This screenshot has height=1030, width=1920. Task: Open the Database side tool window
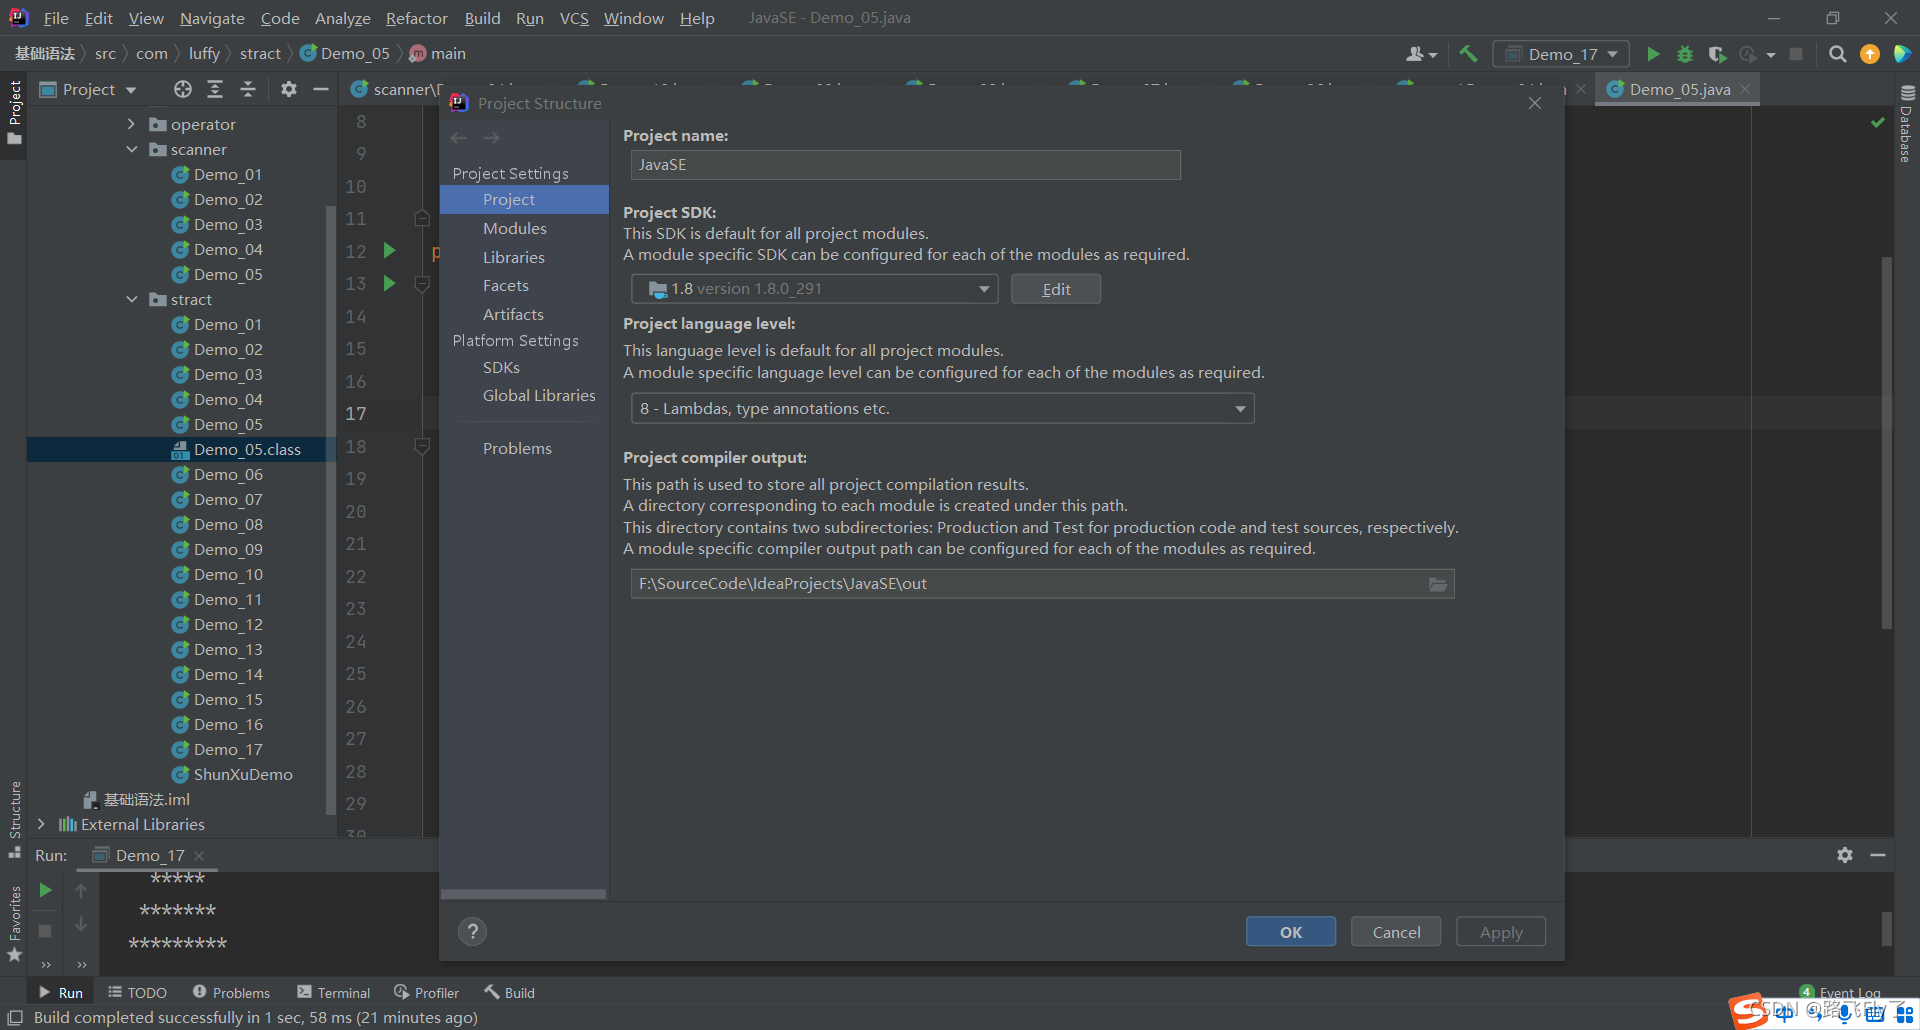coord(1907,124)
